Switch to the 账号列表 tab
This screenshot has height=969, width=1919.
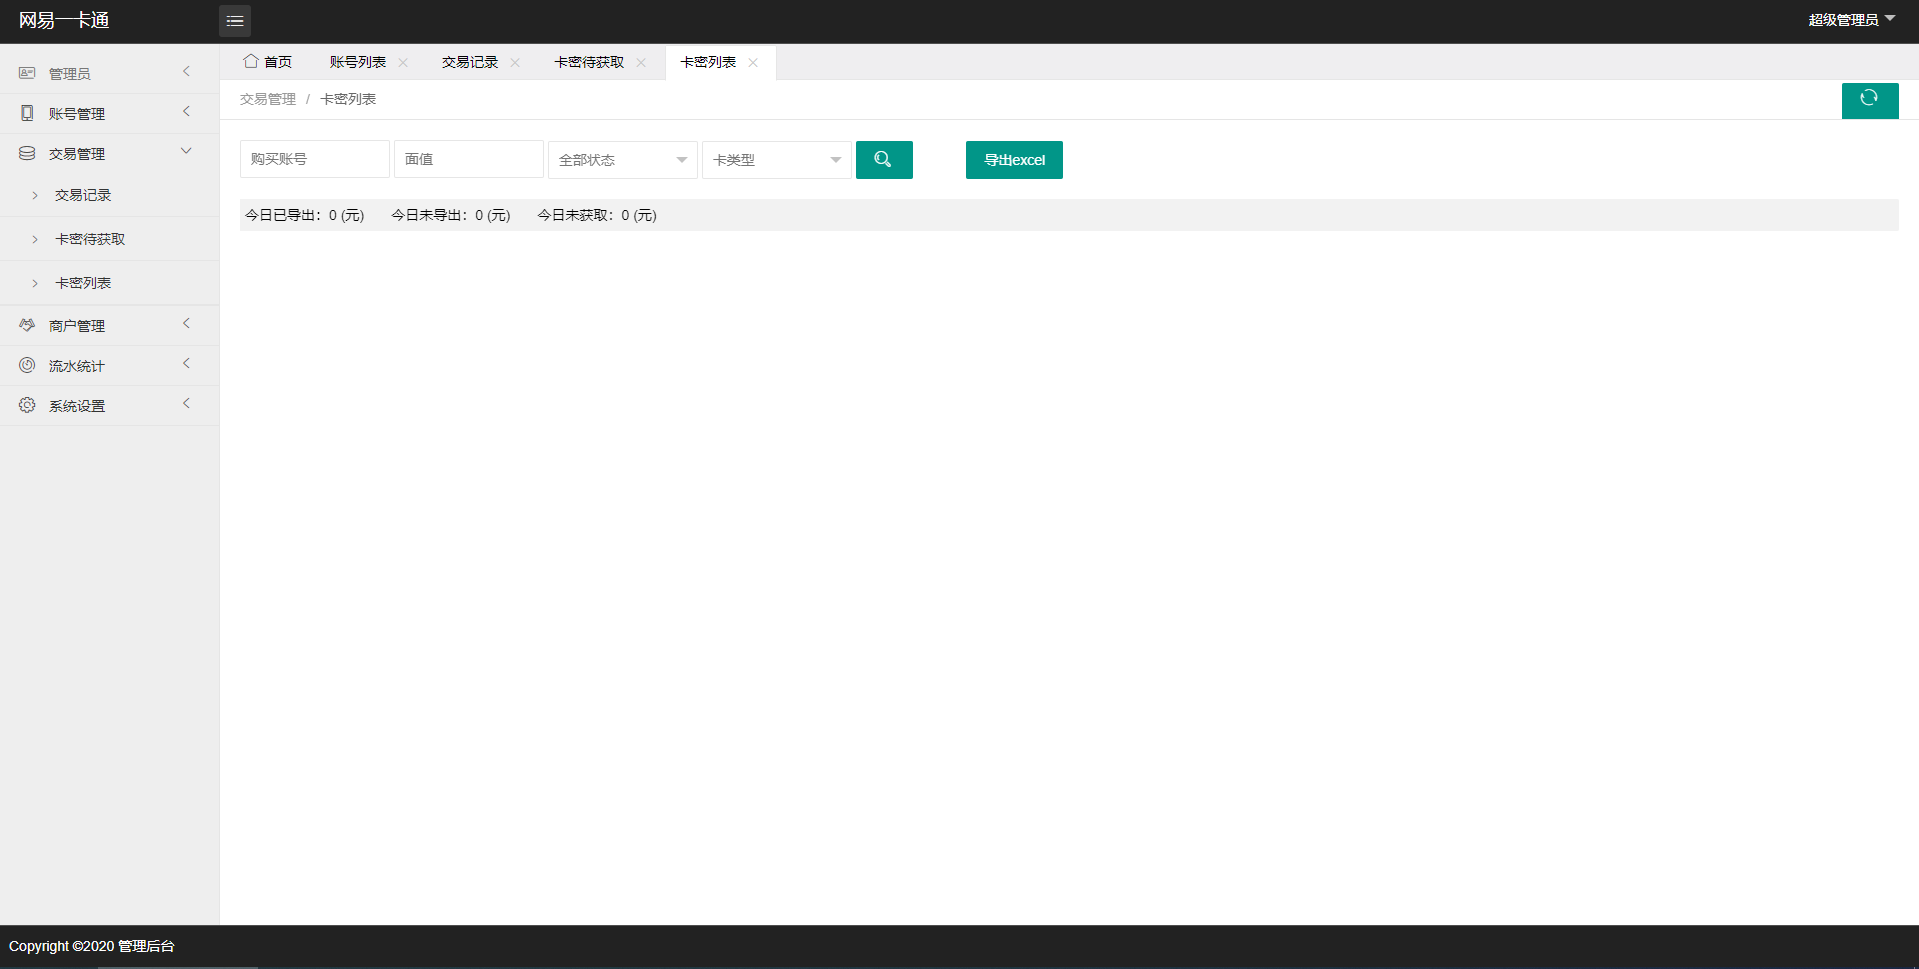pyautogui.click(x=357, y=61)
